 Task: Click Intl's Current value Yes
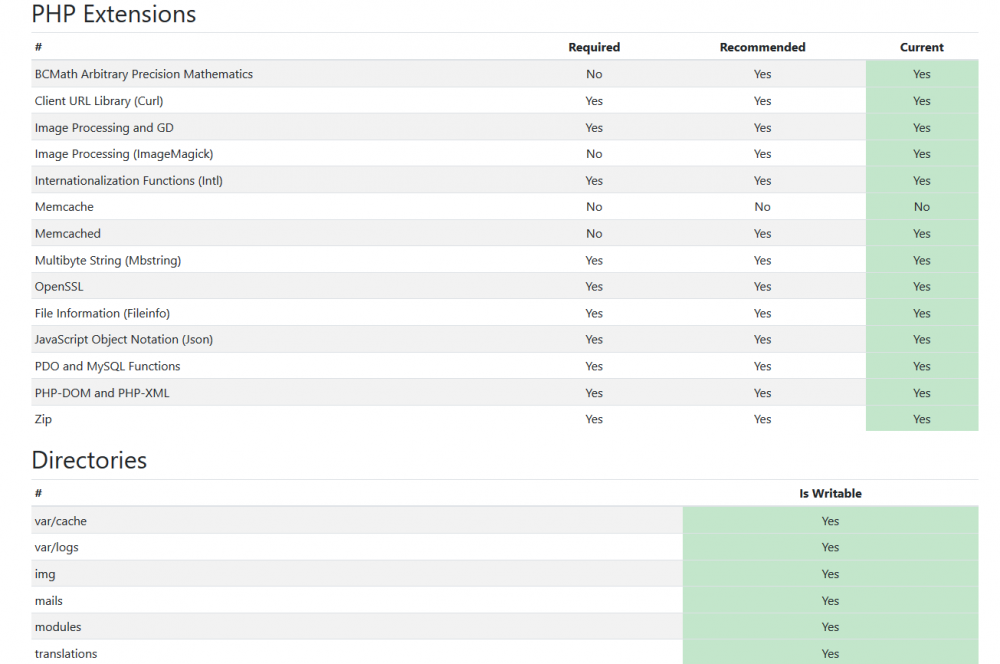pos(922,181)
